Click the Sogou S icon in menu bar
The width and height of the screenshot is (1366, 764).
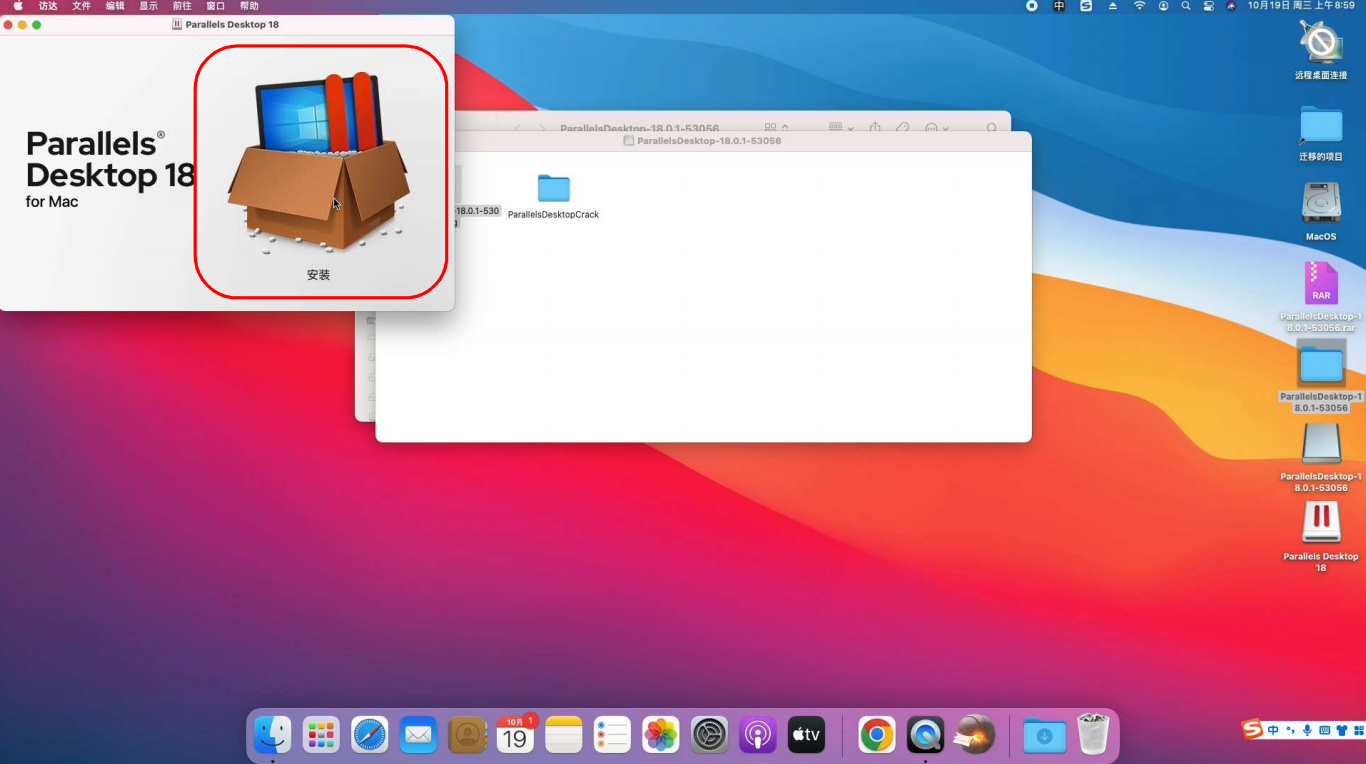point(1086,6)
